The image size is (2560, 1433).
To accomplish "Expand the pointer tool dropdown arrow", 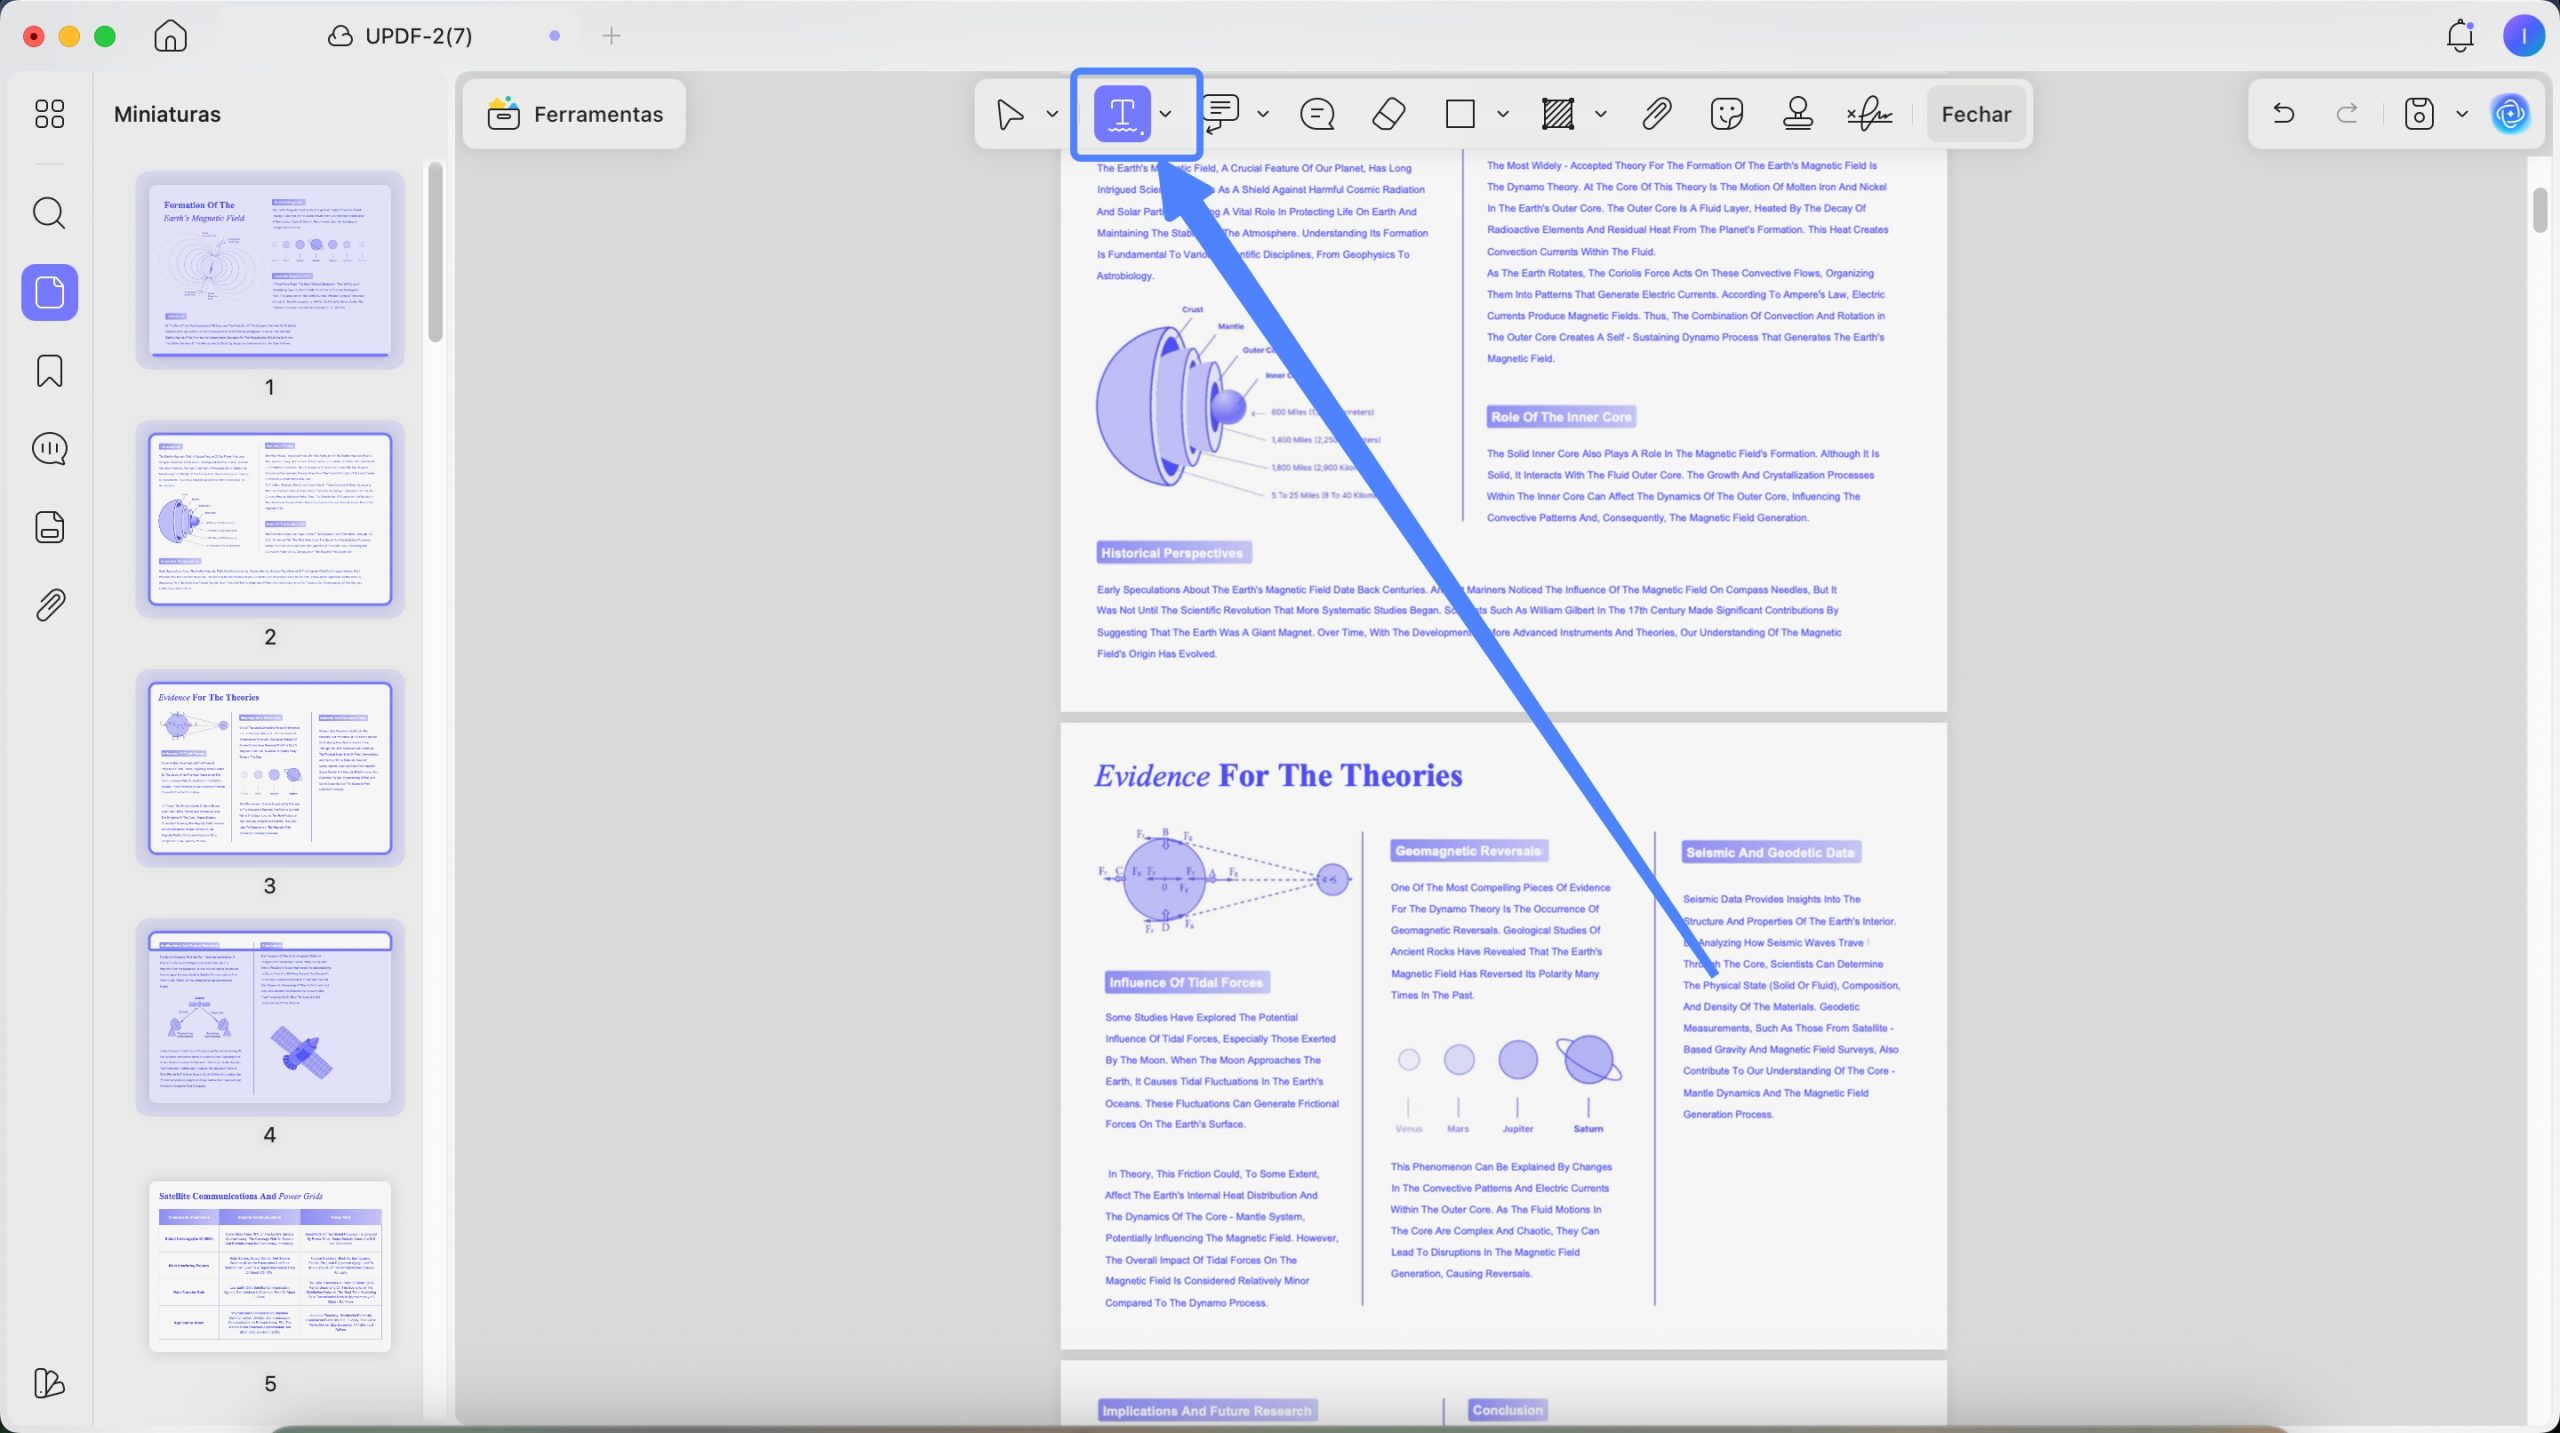I will click(x=1052, y=114).
